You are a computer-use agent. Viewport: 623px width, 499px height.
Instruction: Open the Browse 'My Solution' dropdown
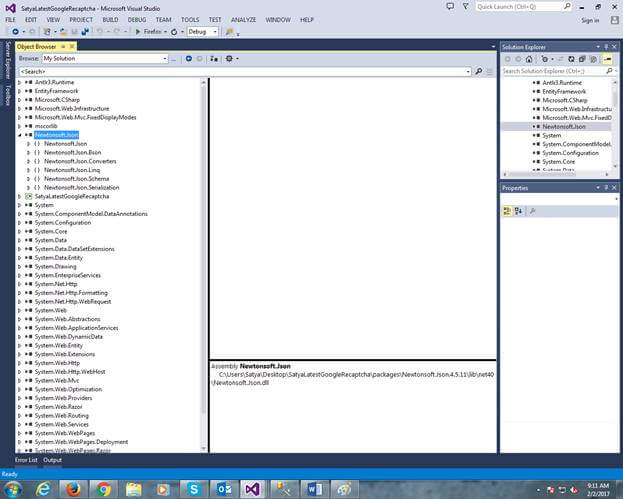pos(165,58)
